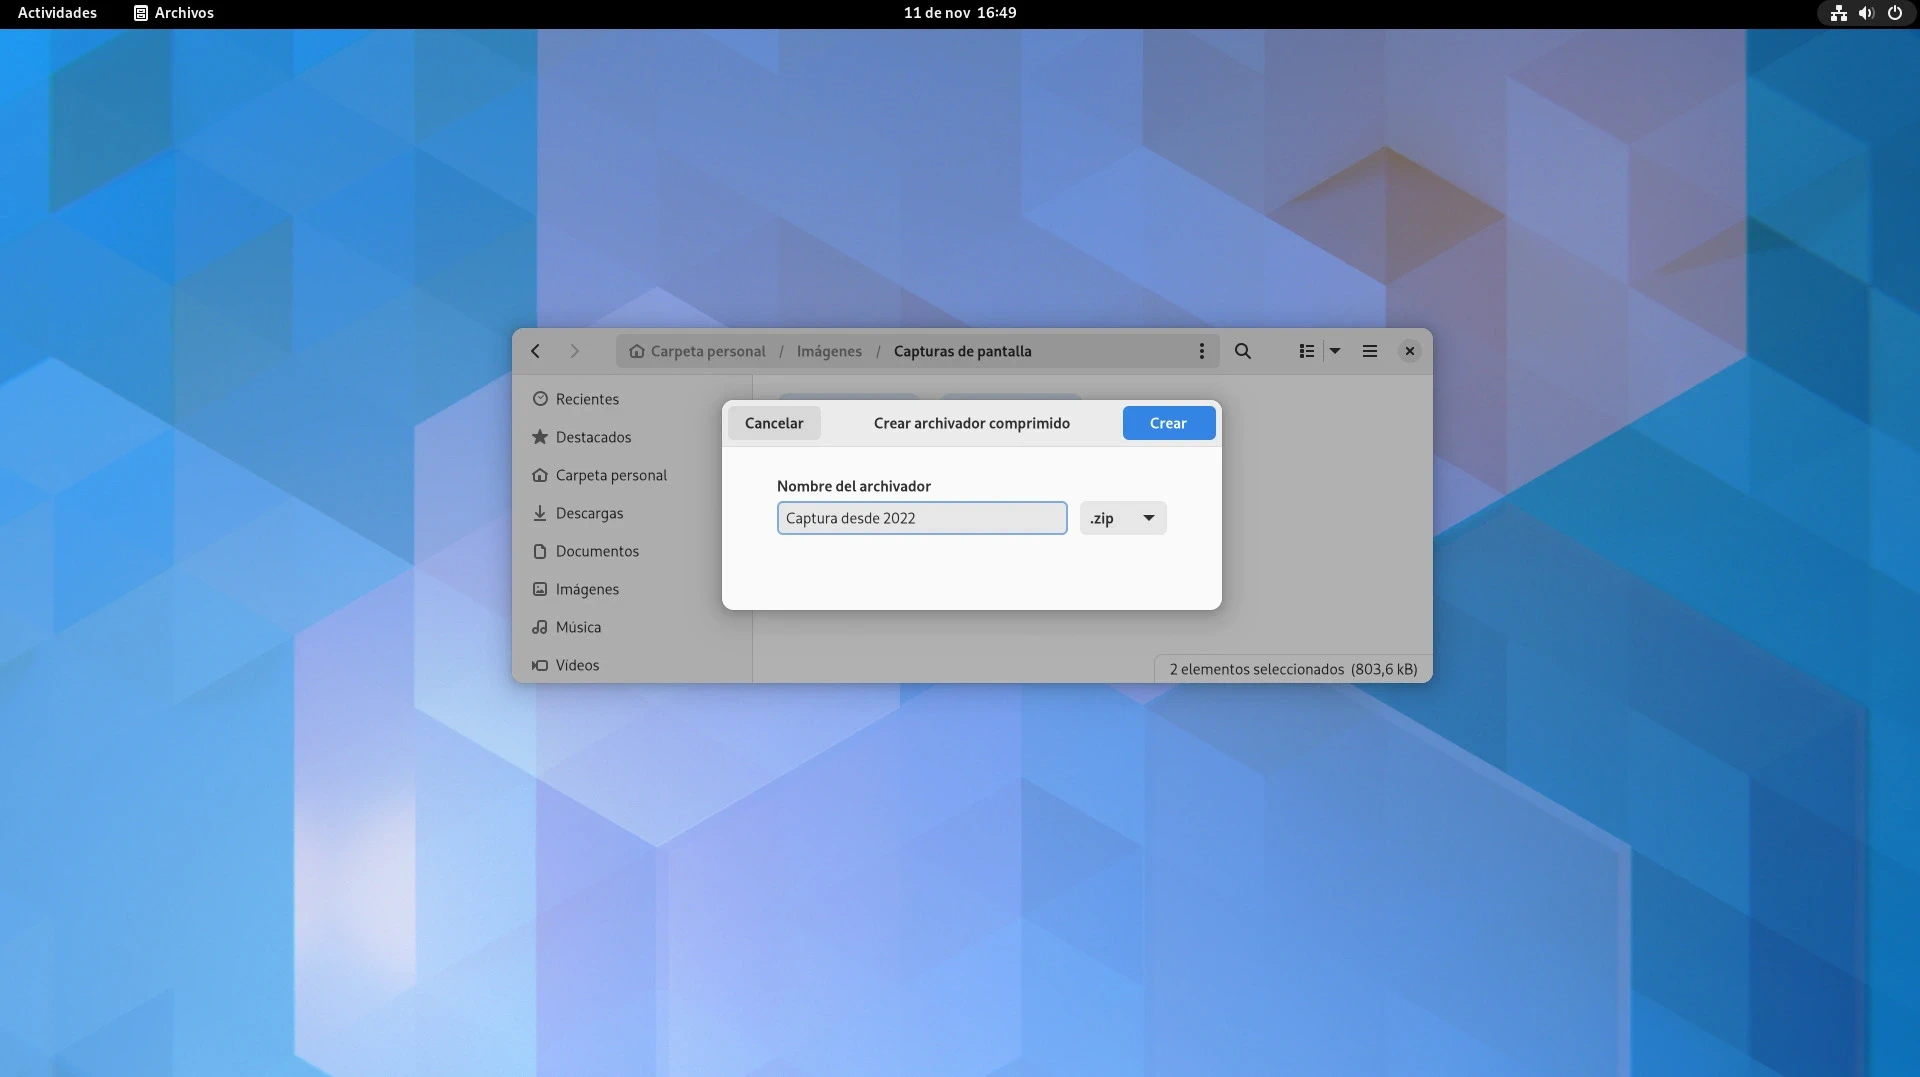Toggle the list view icon

point(1306,351)
